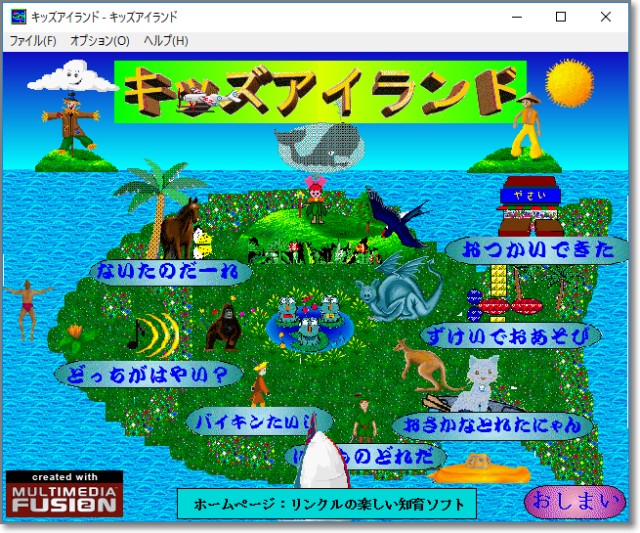Open the ヘルプ(H) menu
The height and width of the screenshot is (533, 640).
click(x=165, y=41)
